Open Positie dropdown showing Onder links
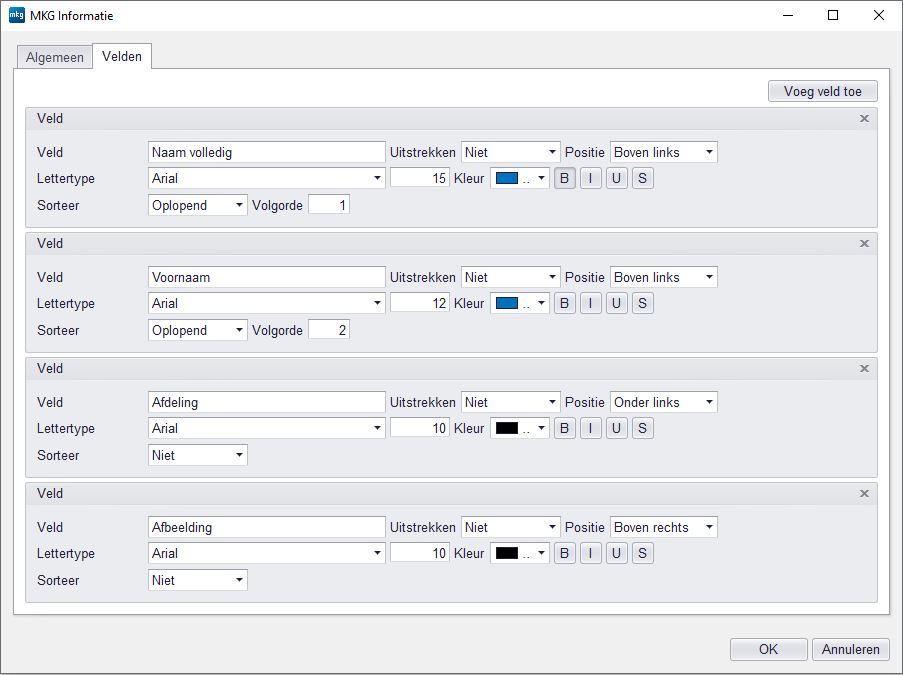 point(663,402)
